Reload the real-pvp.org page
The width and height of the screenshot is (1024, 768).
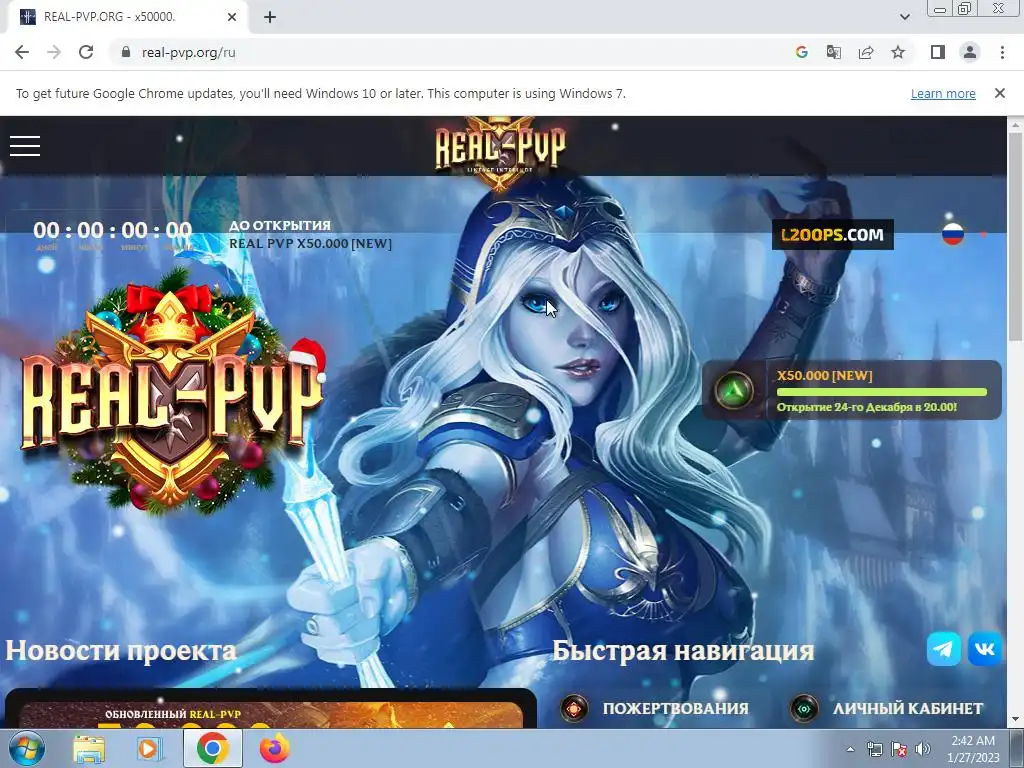click(86, 52)
